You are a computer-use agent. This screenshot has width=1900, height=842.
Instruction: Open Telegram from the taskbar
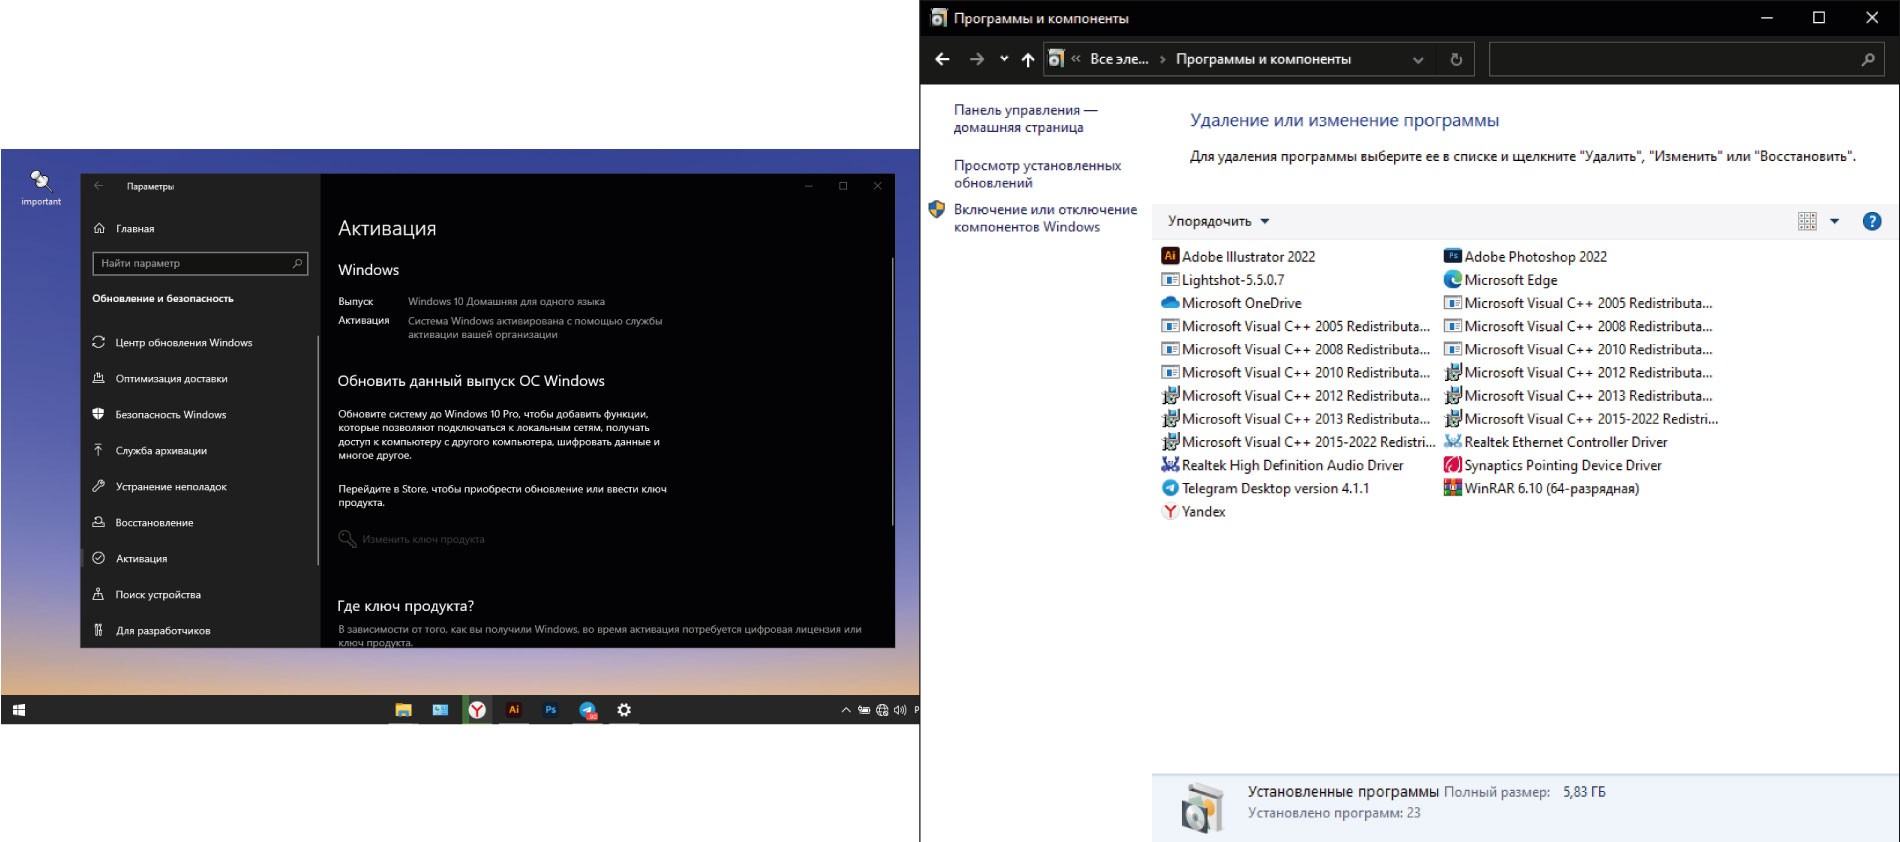pos(587,710)
